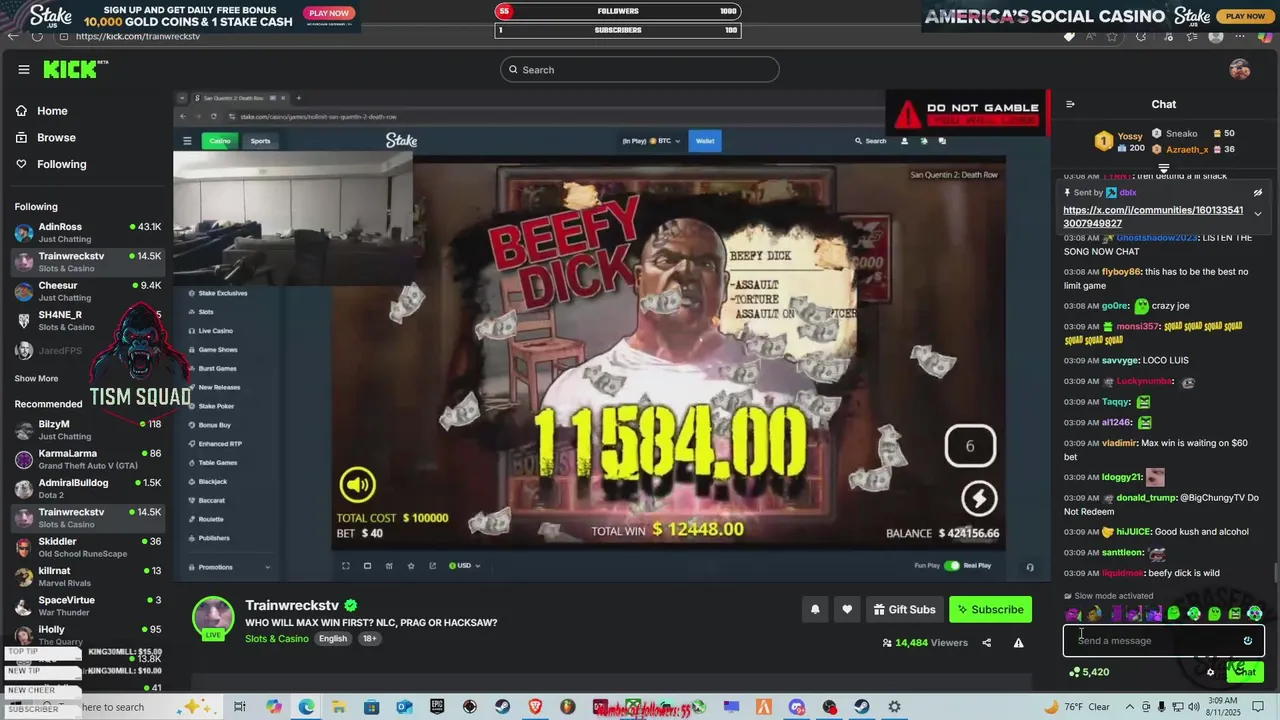The width and height of the screenshot is (1280, 720).
Task: Select the Casino tab in Stake
Action: 220,141
